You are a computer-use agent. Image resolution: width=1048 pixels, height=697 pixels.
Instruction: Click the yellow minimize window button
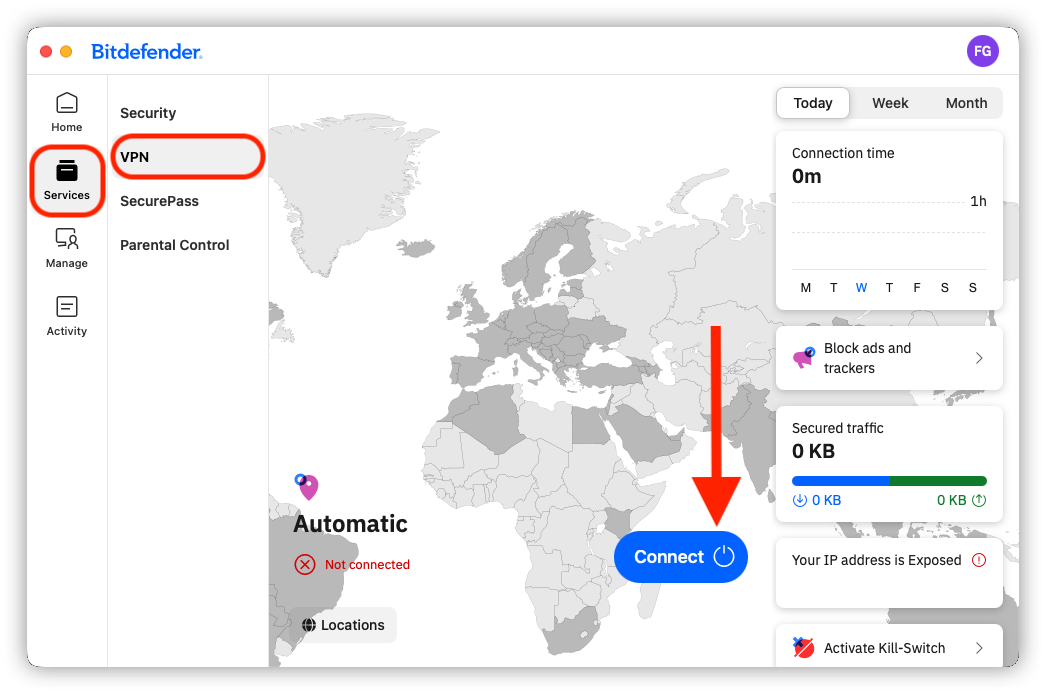[x=66, y=51]
